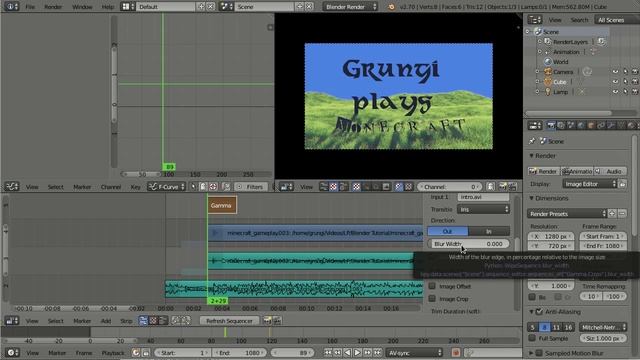Expand the Scene tree in outliner

(x=528, y=31)
